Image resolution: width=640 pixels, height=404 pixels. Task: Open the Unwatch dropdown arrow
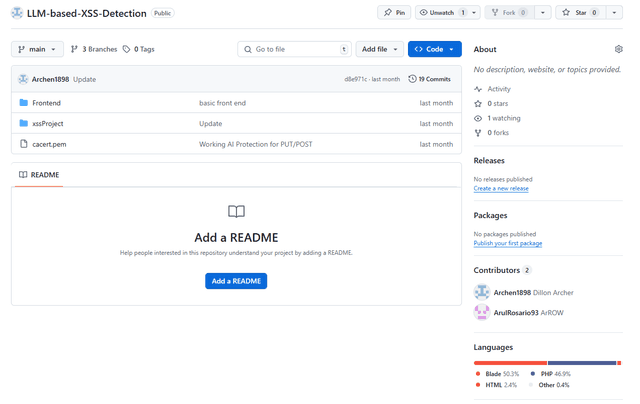474,13
